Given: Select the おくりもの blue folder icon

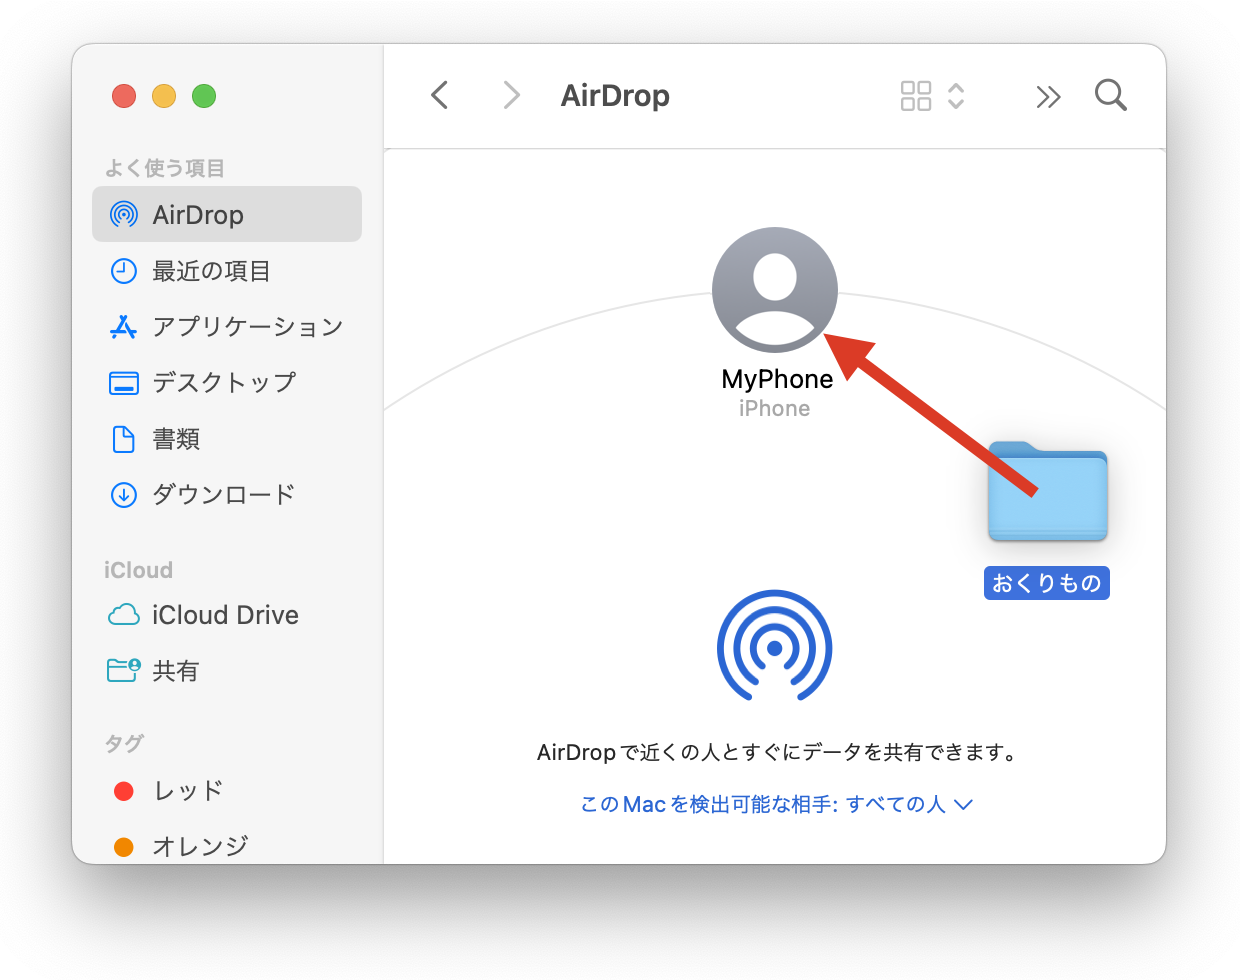Looking at the screenshot, I should coord(1047,491).
